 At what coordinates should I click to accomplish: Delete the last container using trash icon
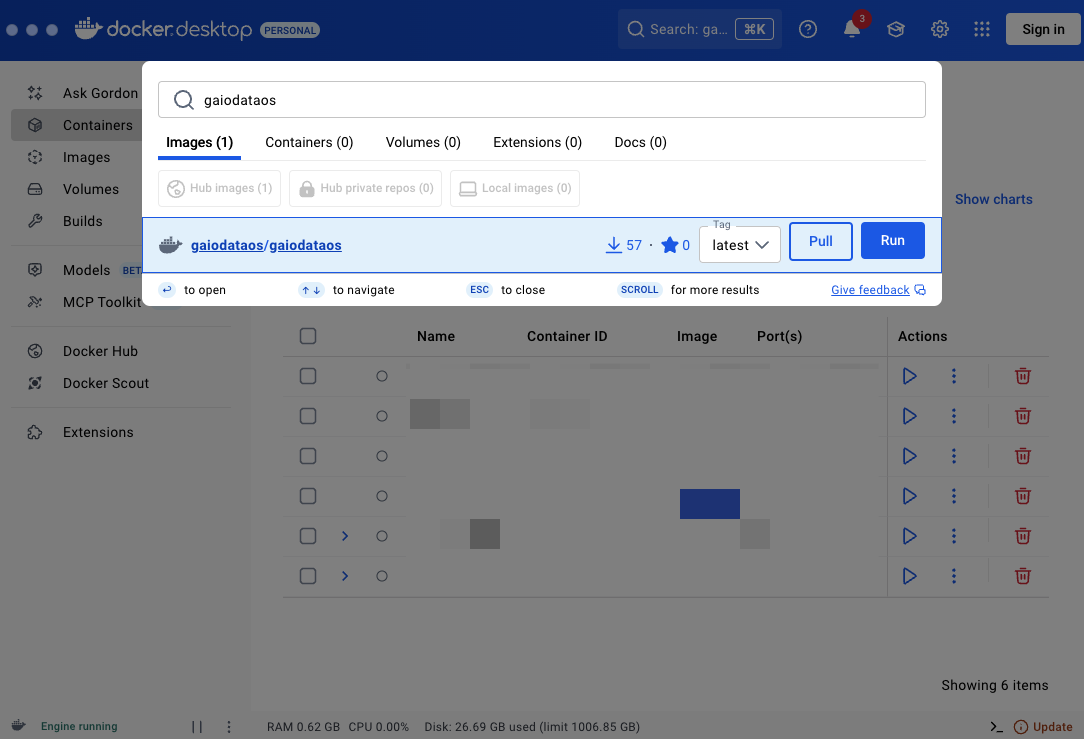(1023, 576)
